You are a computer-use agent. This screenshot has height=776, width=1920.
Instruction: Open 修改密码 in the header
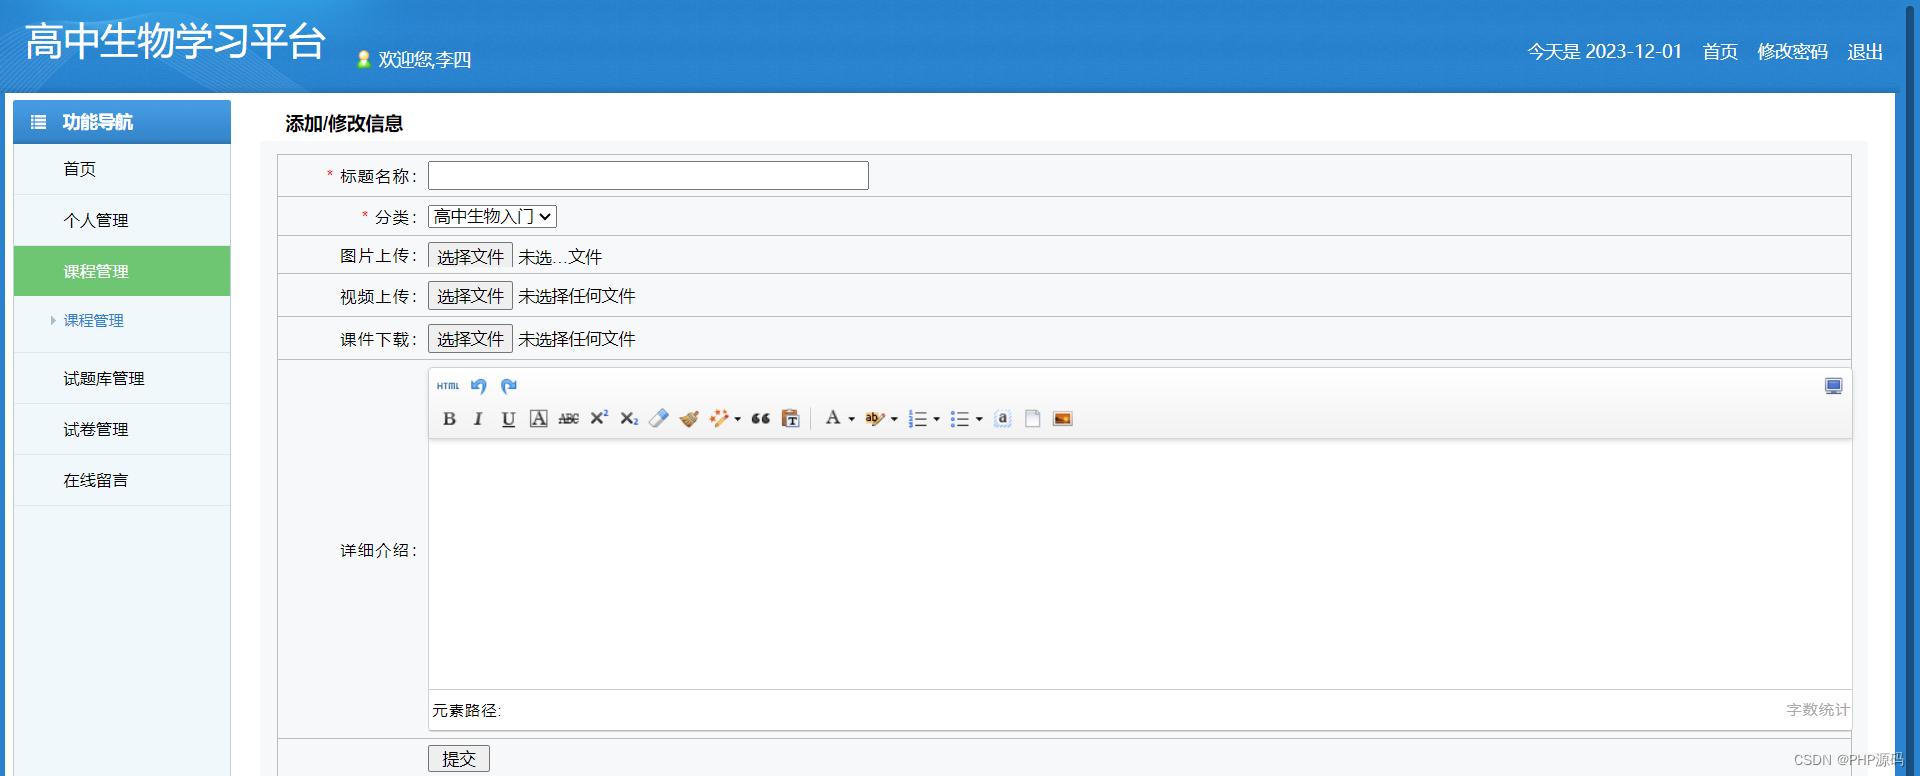(1792, 52)
